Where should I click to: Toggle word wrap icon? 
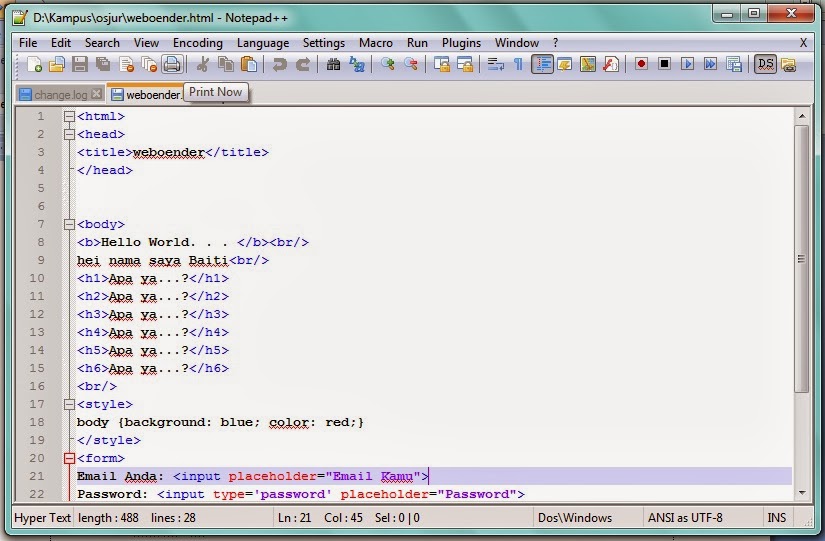click(x=495, y=65)
